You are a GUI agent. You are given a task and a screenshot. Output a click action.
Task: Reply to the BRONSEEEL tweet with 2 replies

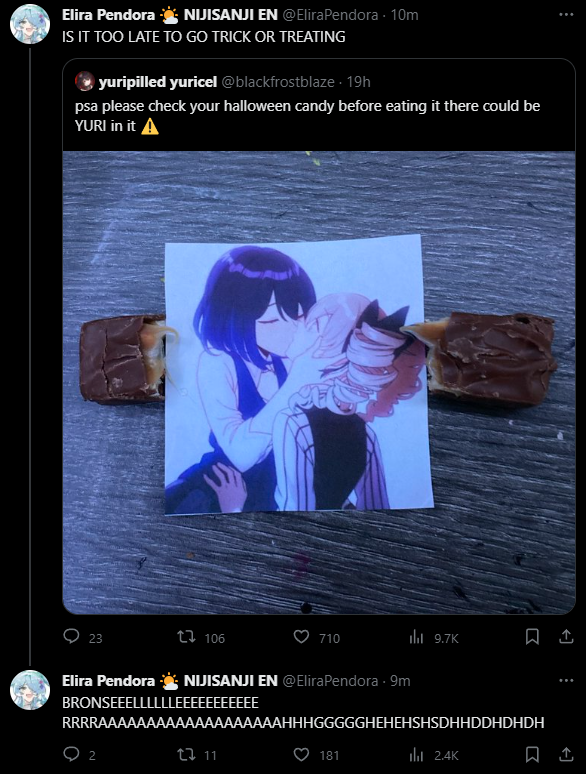point(72,754)
